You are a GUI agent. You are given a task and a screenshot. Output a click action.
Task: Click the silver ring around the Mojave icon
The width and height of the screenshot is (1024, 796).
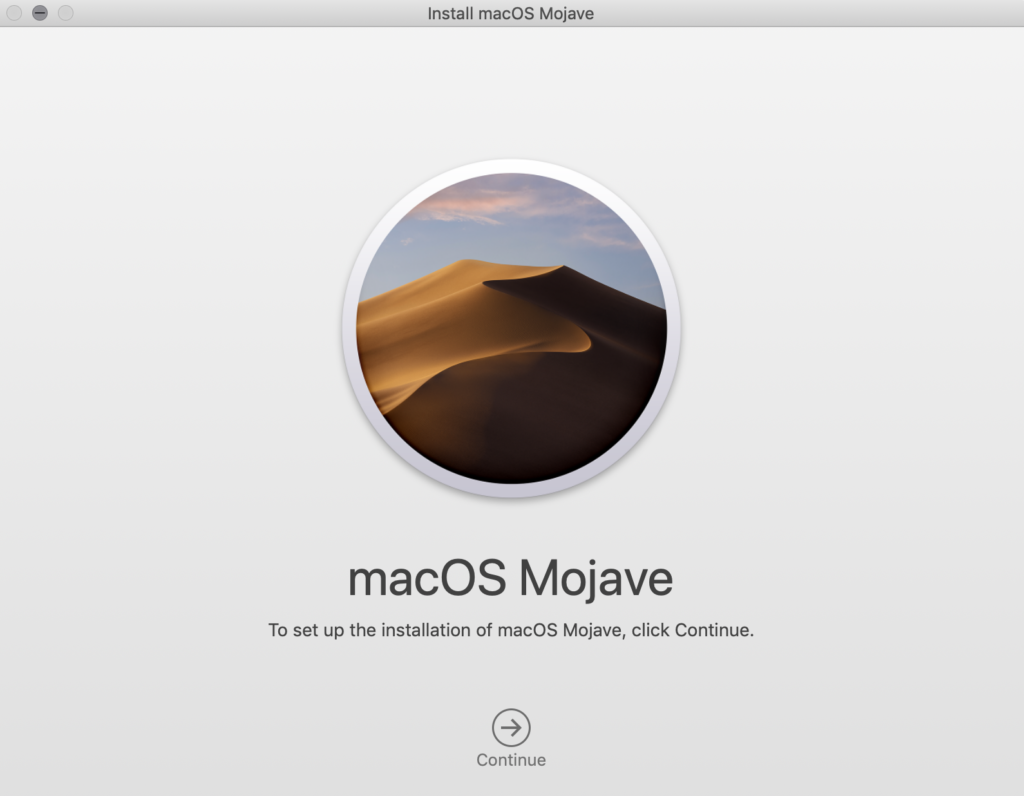(x=349, y=328)
